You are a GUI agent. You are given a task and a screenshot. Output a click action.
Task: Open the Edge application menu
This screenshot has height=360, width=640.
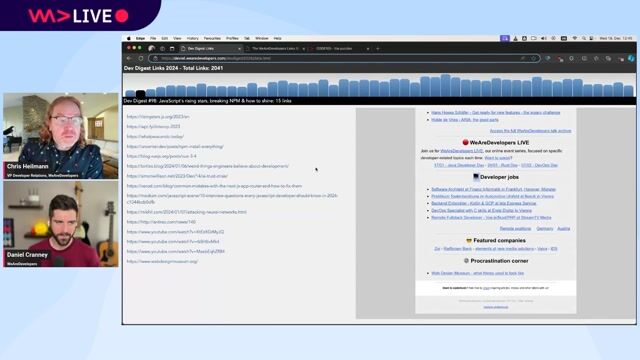point(140,38)
